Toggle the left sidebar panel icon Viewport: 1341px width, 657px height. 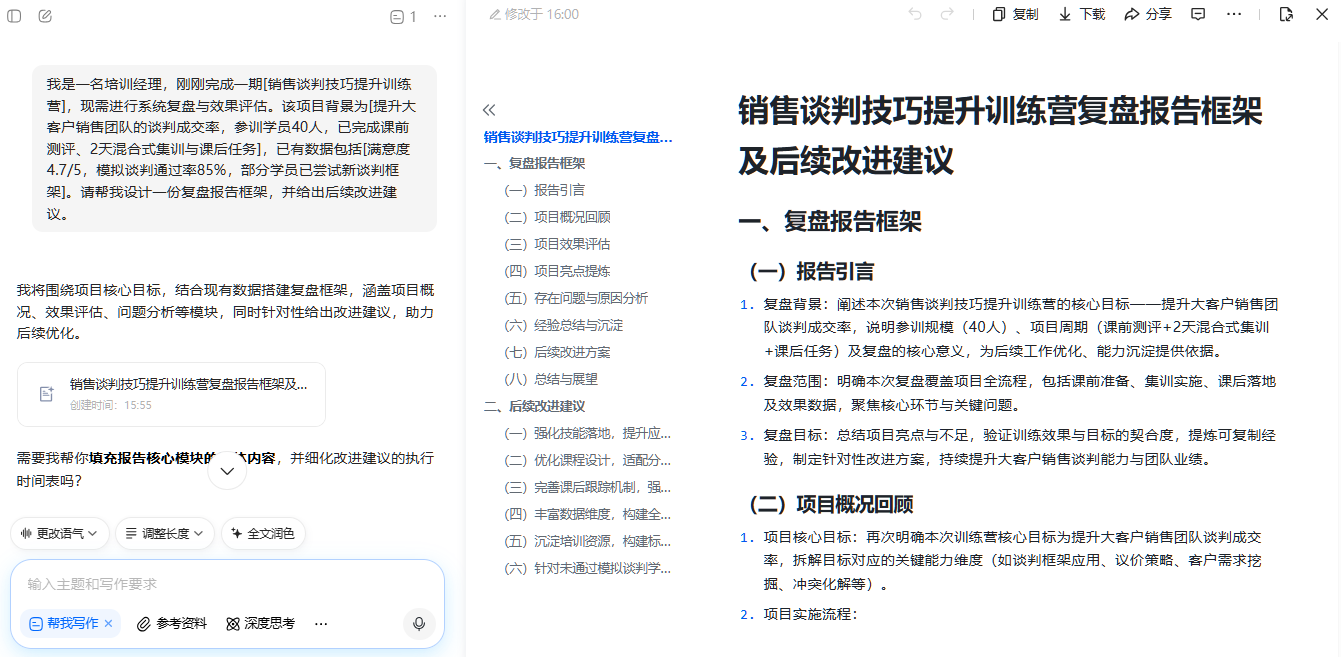[x=14, y=16]
